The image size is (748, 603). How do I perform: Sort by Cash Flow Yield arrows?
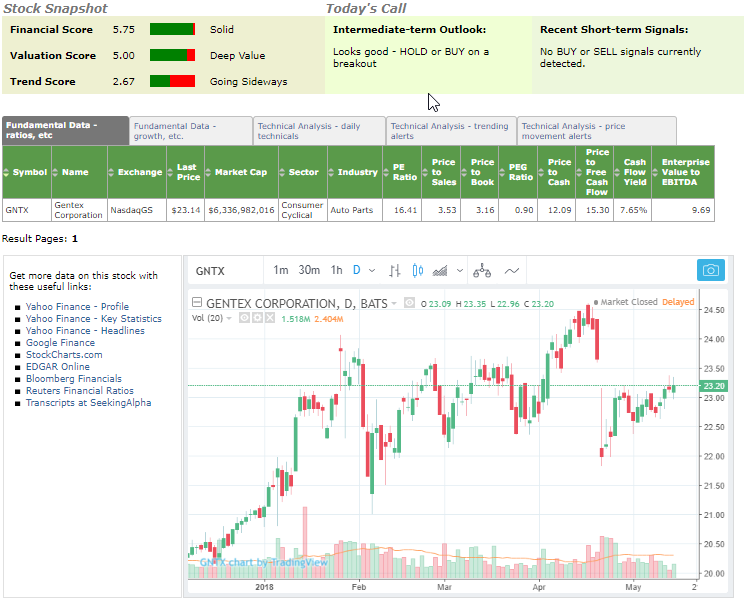[x=617, y=172]
